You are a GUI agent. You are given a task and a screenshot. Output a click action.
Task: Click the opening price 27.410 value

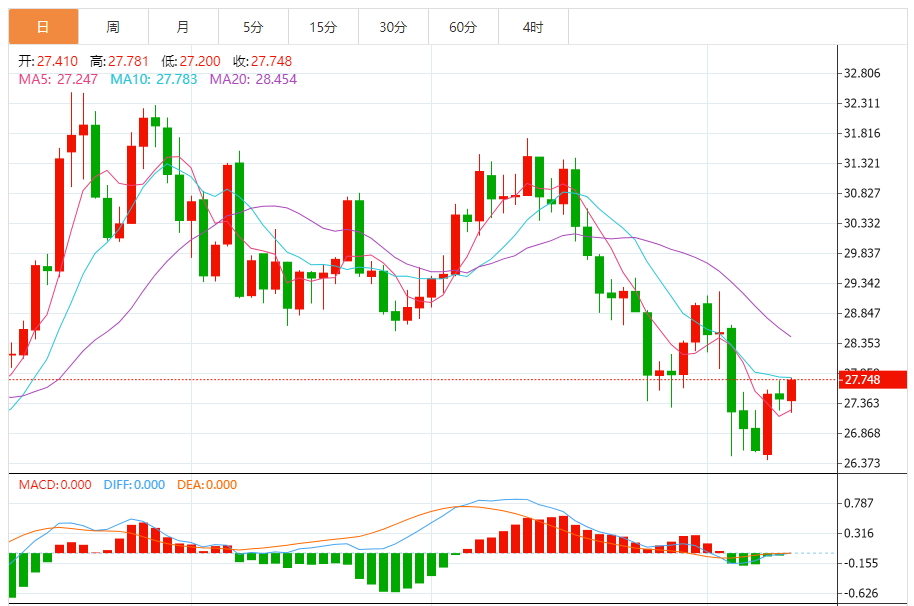click(x=58, y=61)
